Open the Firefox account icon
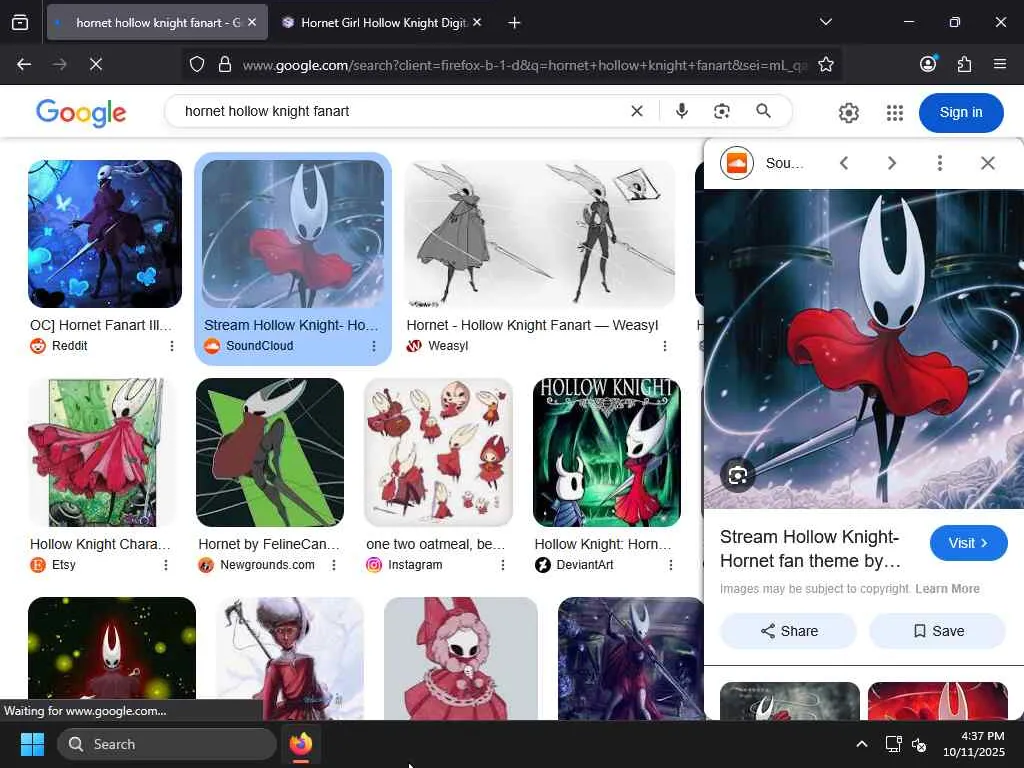The height and width of the screenshot is (768, 1024). pyautogui.click(x=928, y=64)
